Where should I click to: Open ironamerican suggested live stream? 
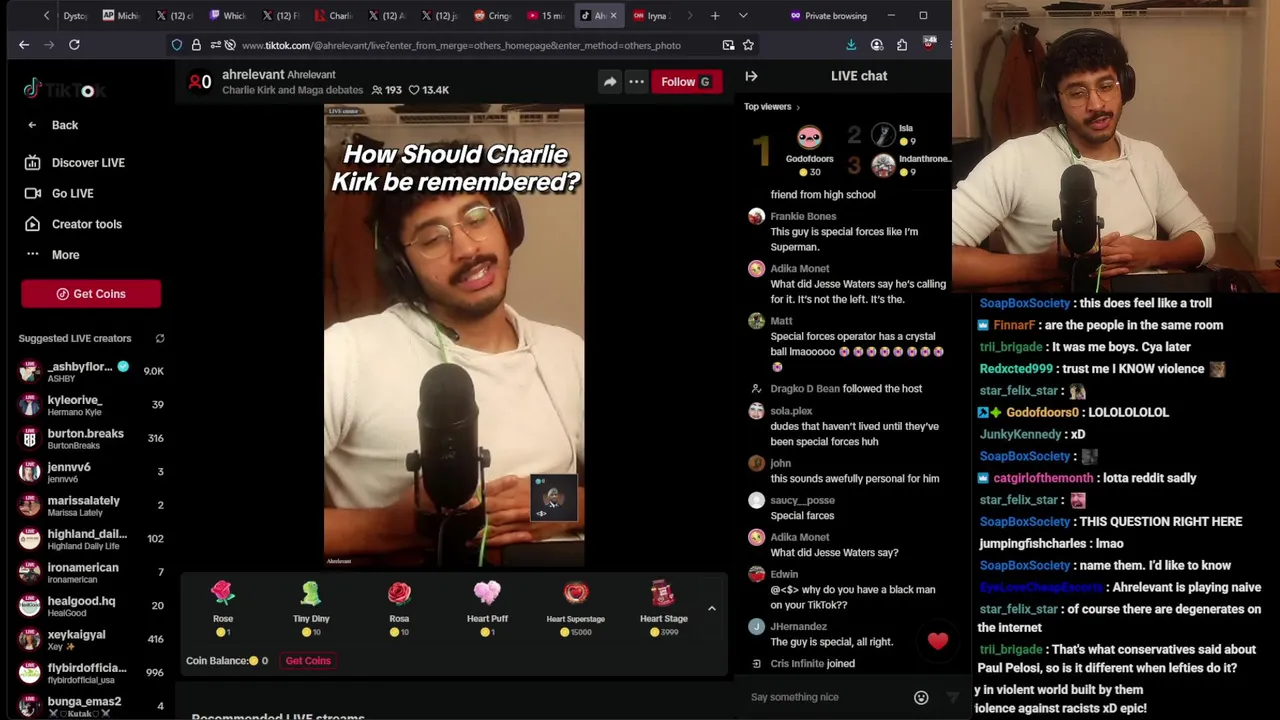[x=91, y=572]
